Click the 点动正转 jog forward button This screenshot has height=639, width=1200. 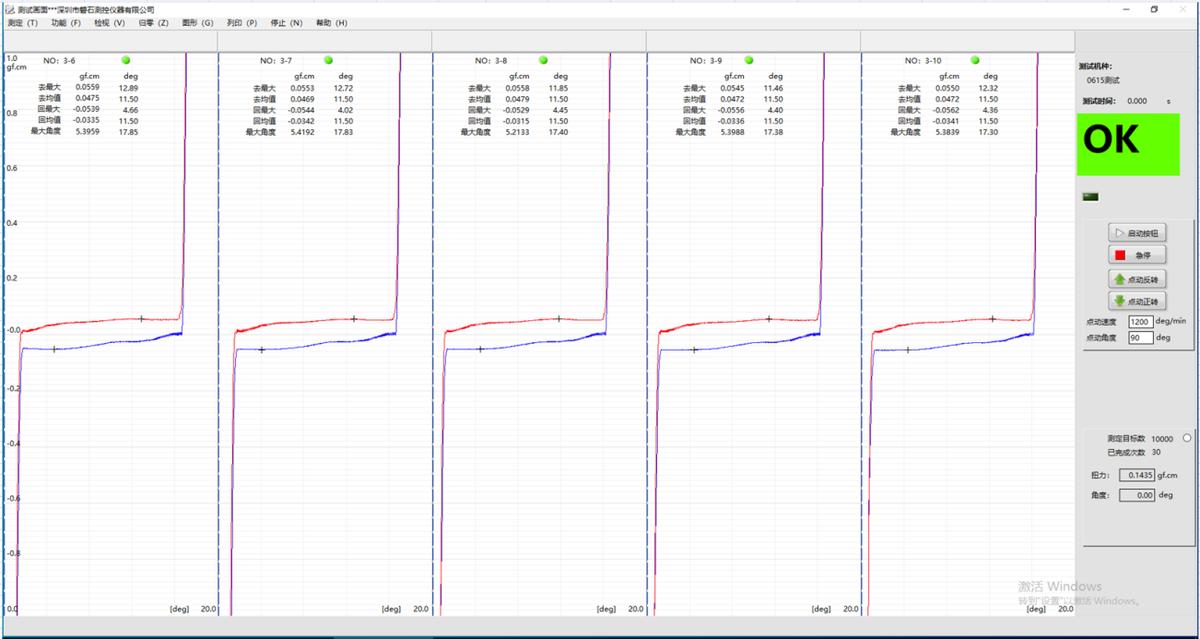coord(1137,301)
